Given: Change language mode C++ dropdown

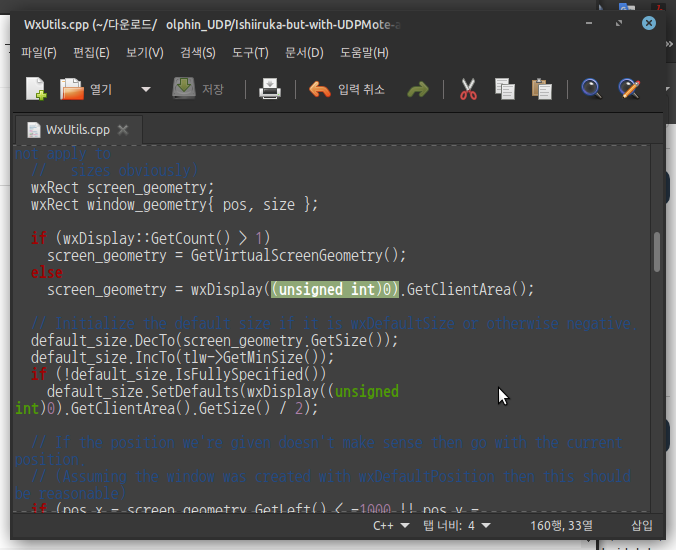Looking at the screenshot, I should coord(391,525).
